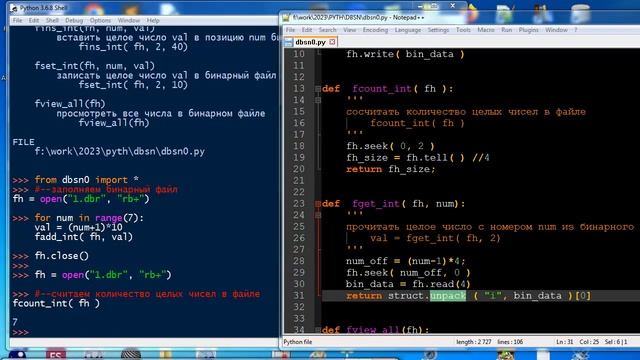This screenshot has height=360, width=640.
Task: Click the 'Python file' status bar entry
Action: click(x=298, y=342)
